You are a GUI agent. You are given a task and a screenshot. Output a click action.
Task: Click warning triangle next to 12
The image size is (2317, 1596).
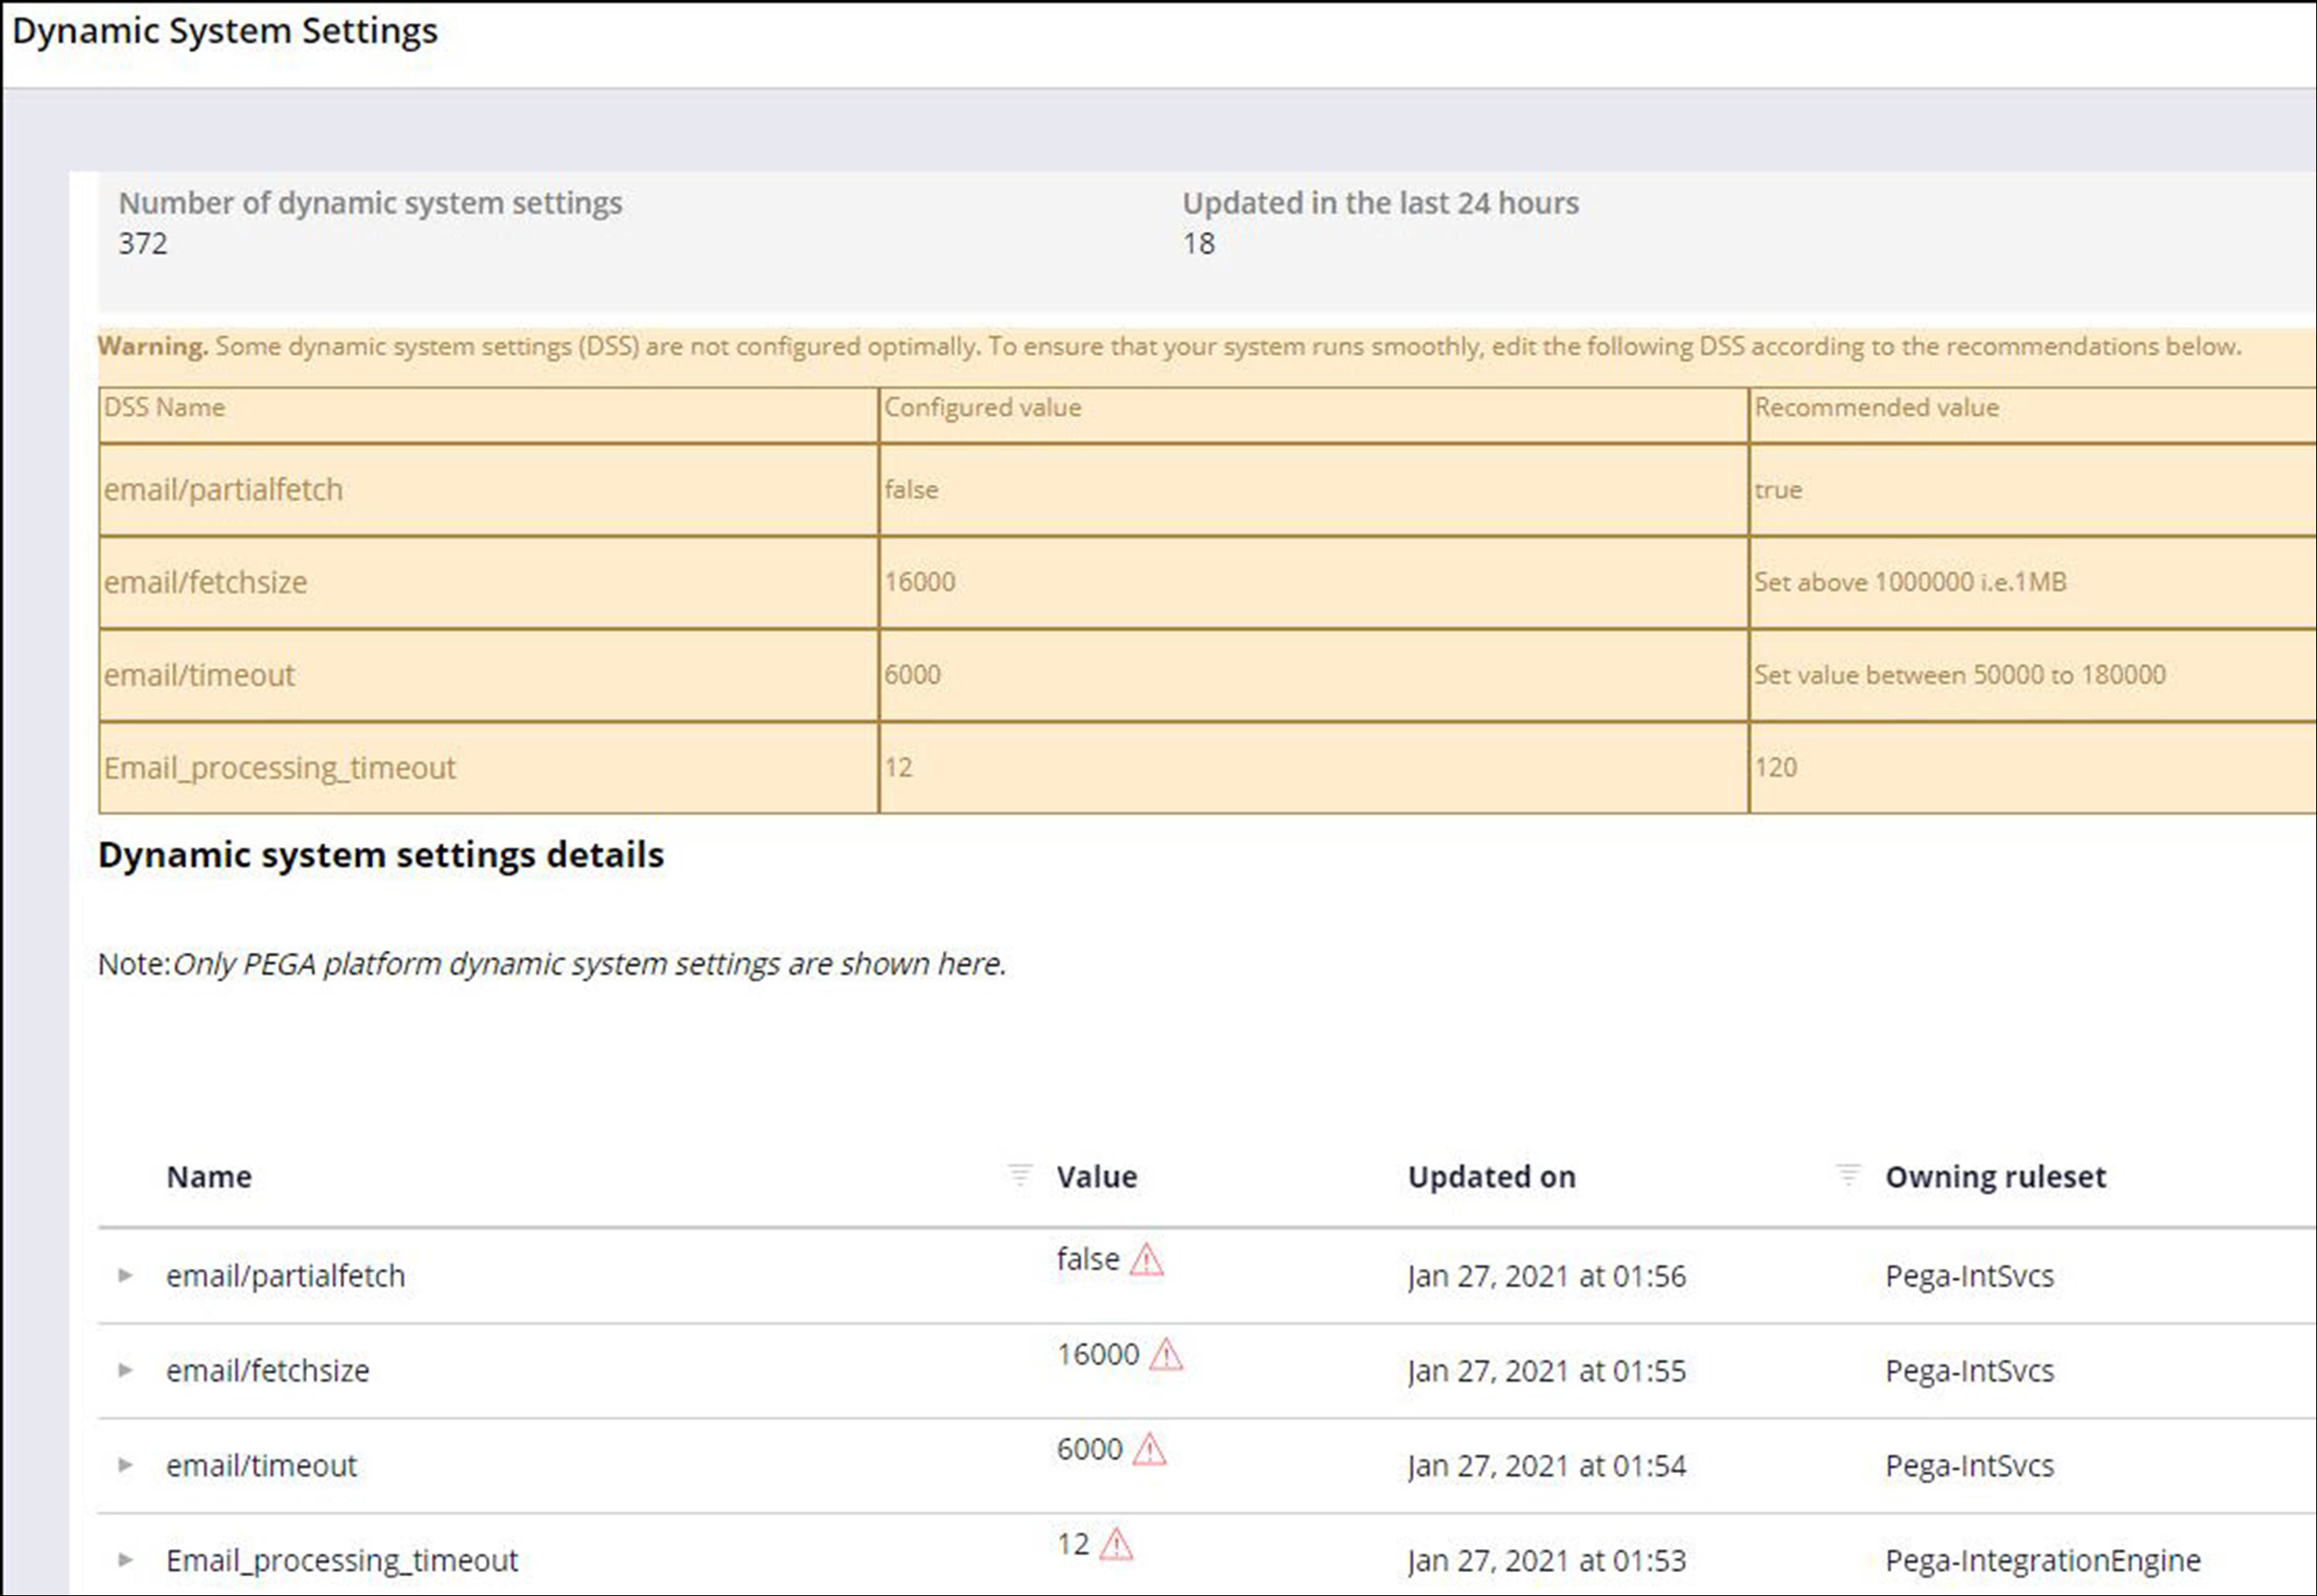tap(1116, 1545)
